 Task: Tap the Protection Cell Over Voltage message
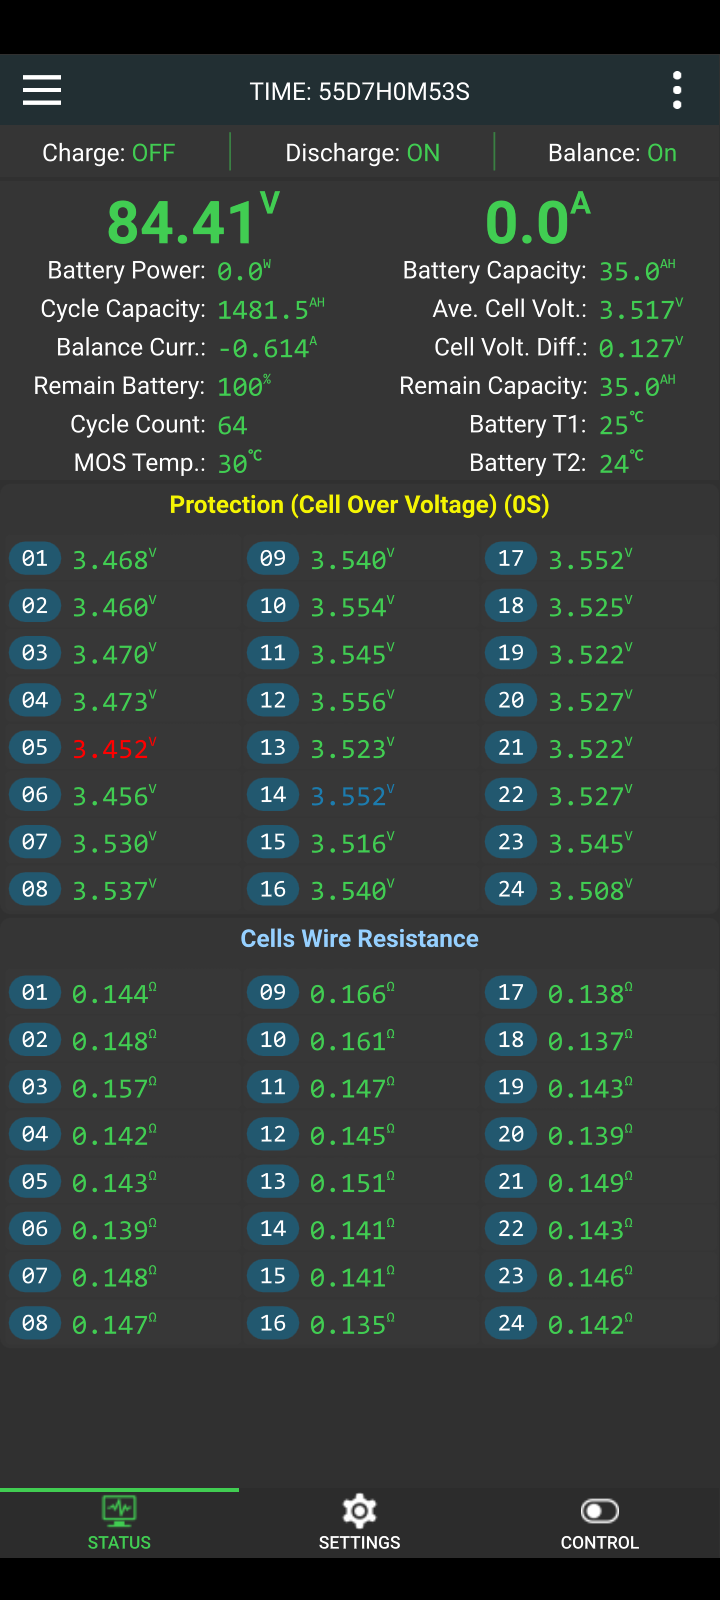(x=360, y=504)
